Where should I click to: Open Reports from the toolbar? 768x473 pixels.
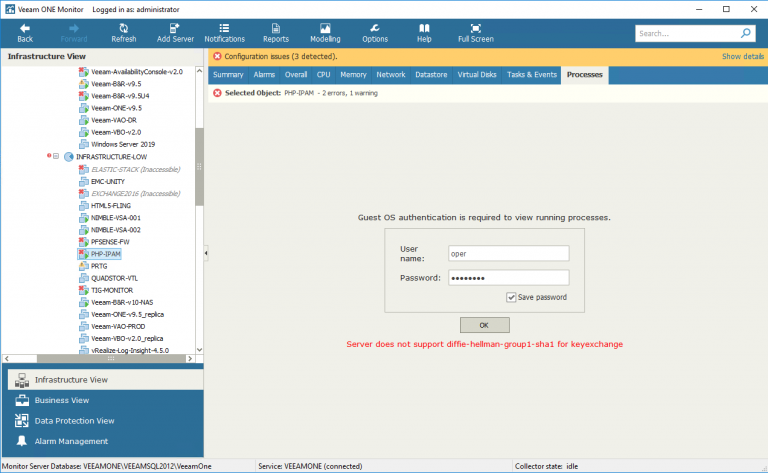click(x=276, y=33)
